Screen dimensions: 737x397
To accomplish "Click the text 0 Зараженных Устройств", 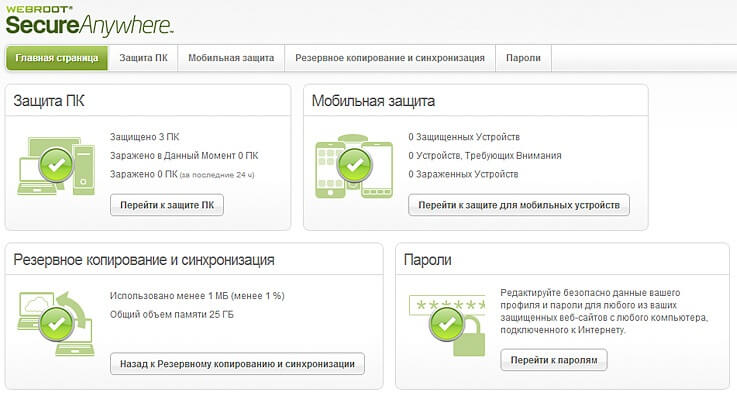I will (463, 174).
